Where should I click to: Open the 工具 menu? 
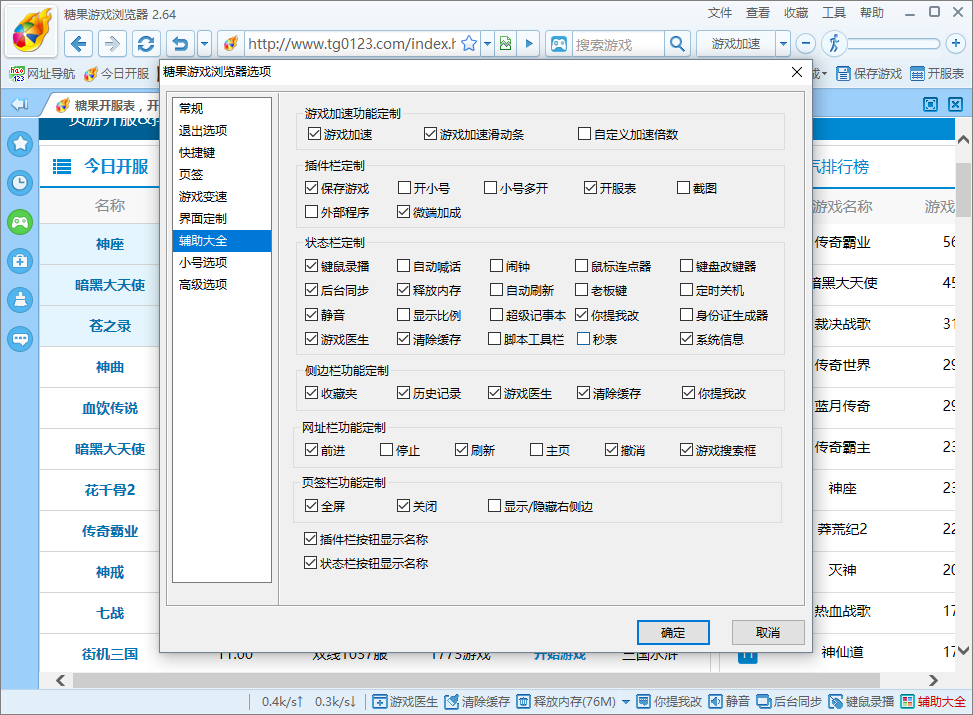pos(833,13)
